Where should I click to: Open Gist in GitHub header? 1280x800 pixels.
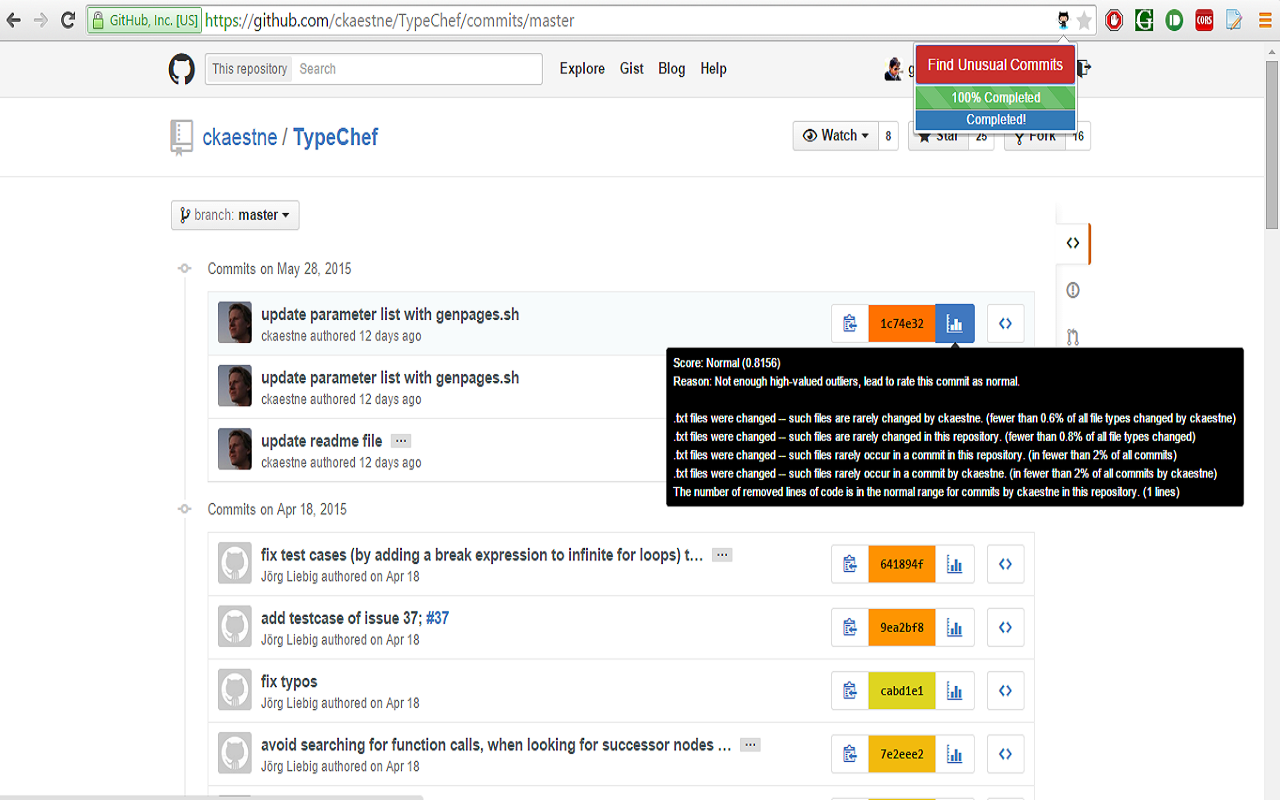(x=632, y=69)
